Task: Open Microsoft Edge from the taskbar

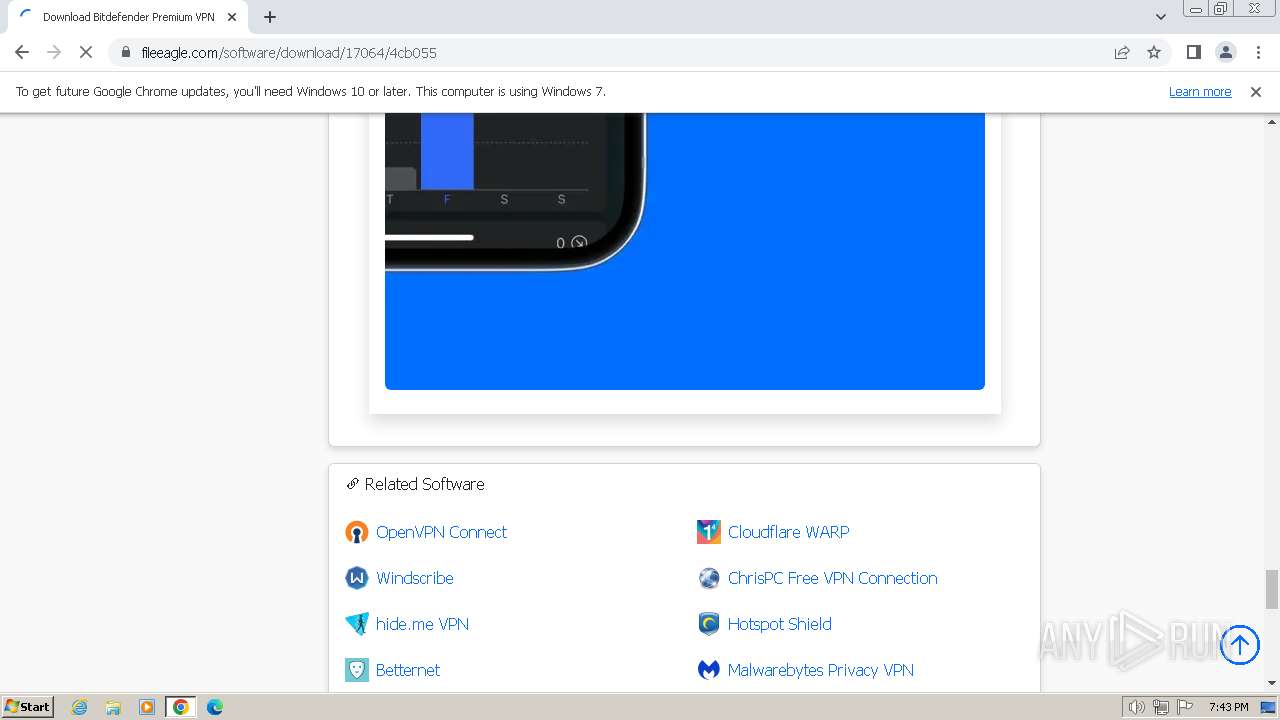Action: [x=215, y=707]
